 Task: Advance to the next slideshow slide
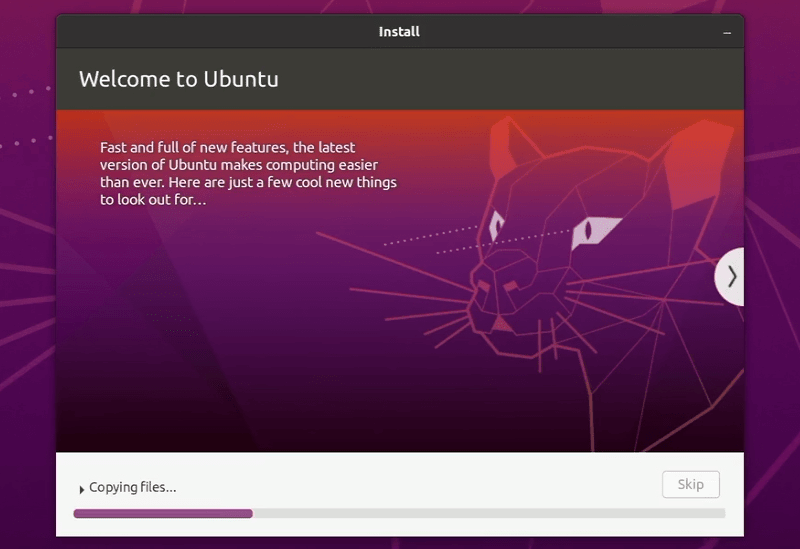pyautogui.click(x=731, y=276)
